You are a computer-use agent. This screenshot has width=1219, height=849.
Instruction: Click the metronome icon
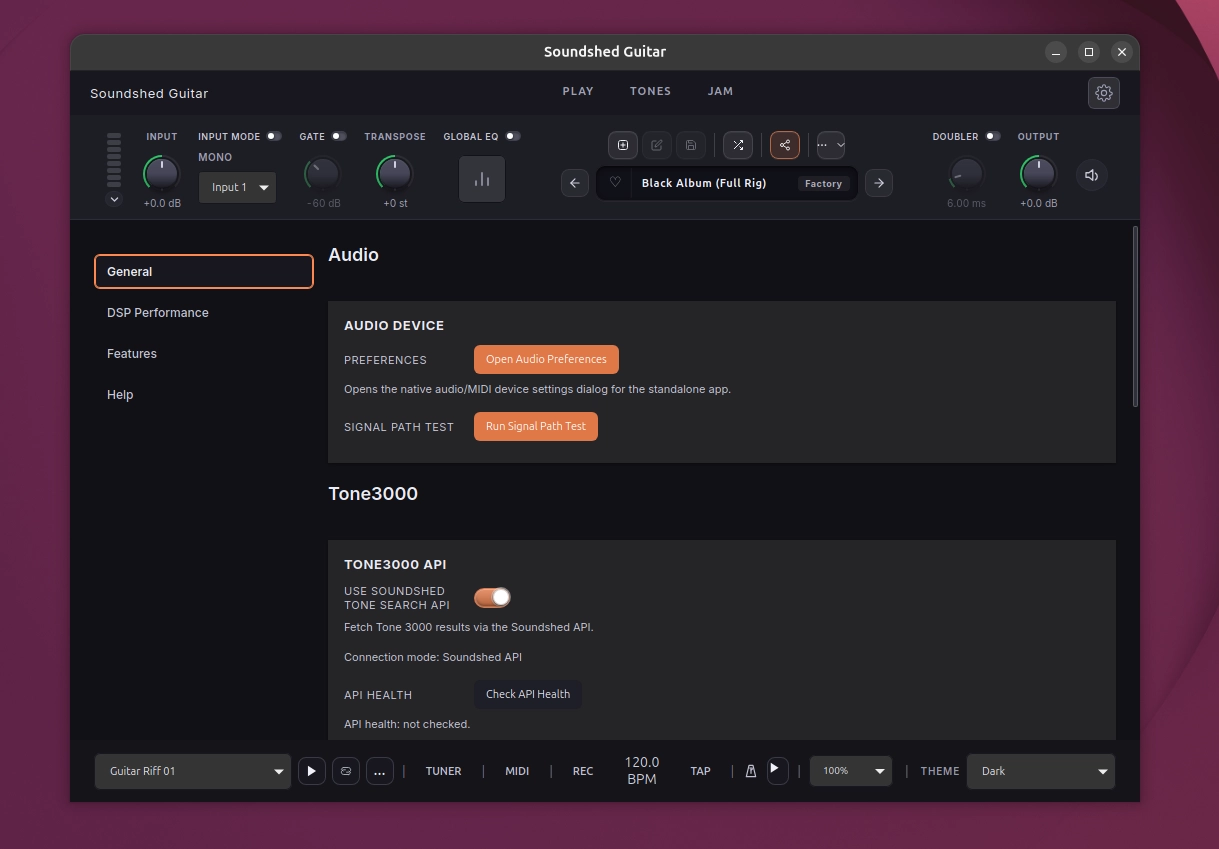coord(750,771)
